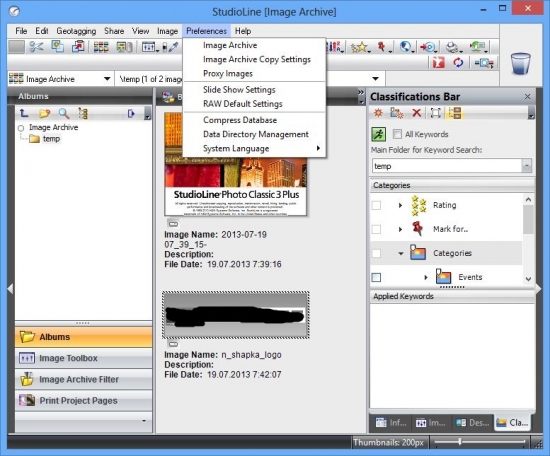Collapse the Categories tree arrow
Screen dimensions: 550x456
click(401, 253)
